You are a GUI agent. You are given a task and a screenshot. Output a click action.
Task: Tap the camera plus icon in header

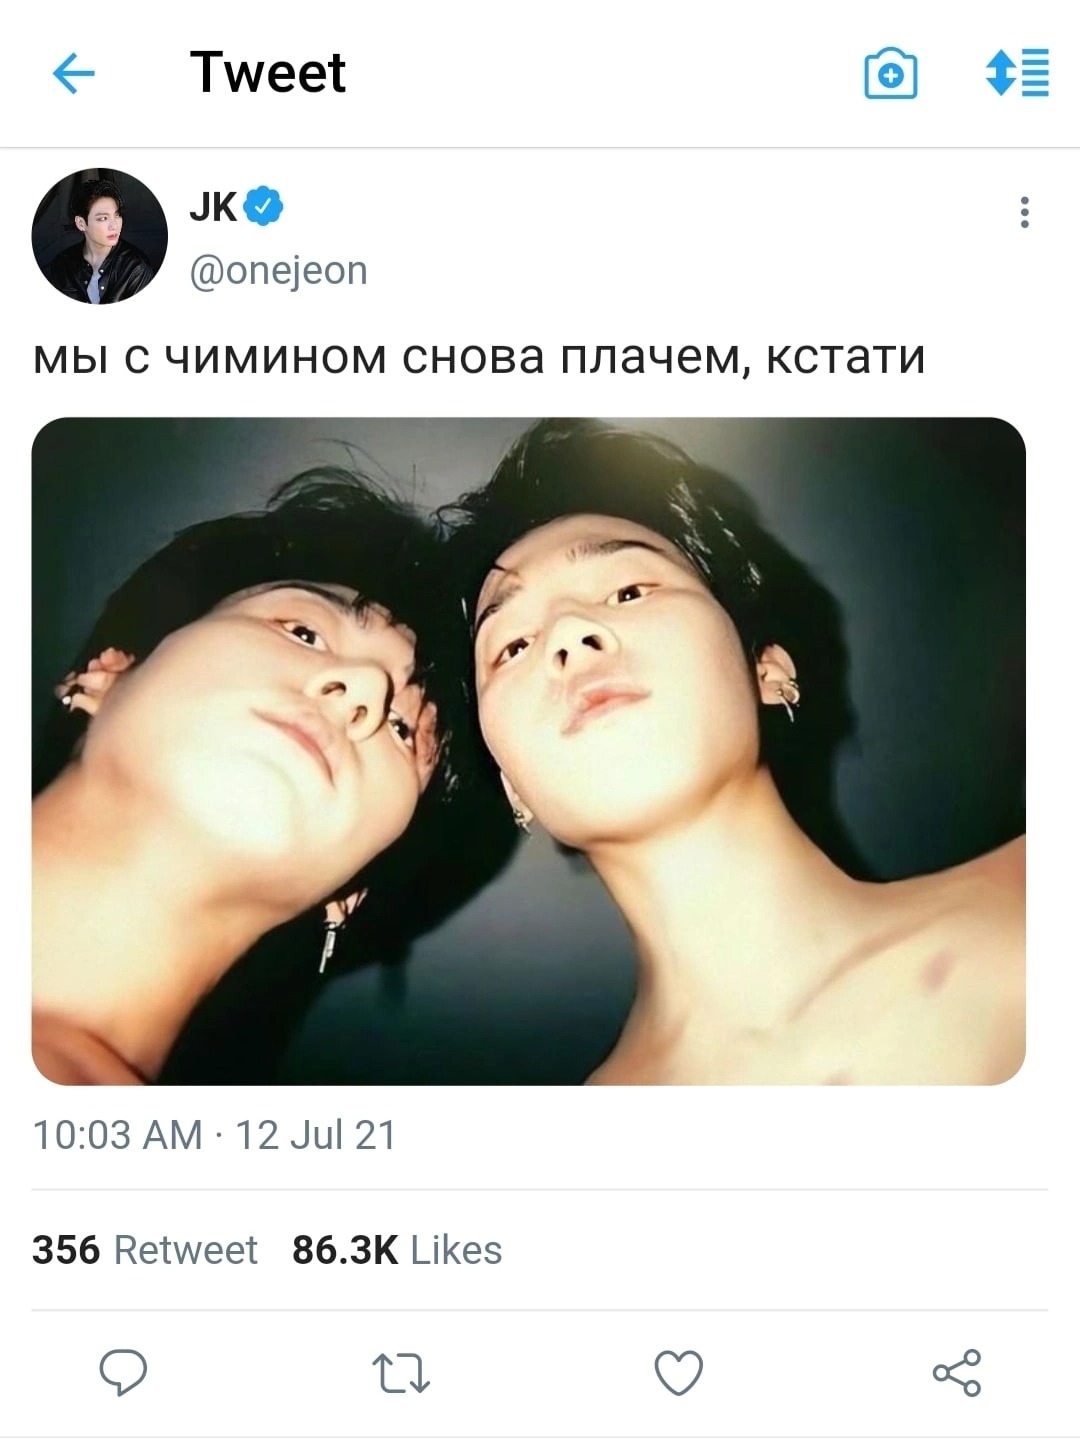[x=890, y=73]
